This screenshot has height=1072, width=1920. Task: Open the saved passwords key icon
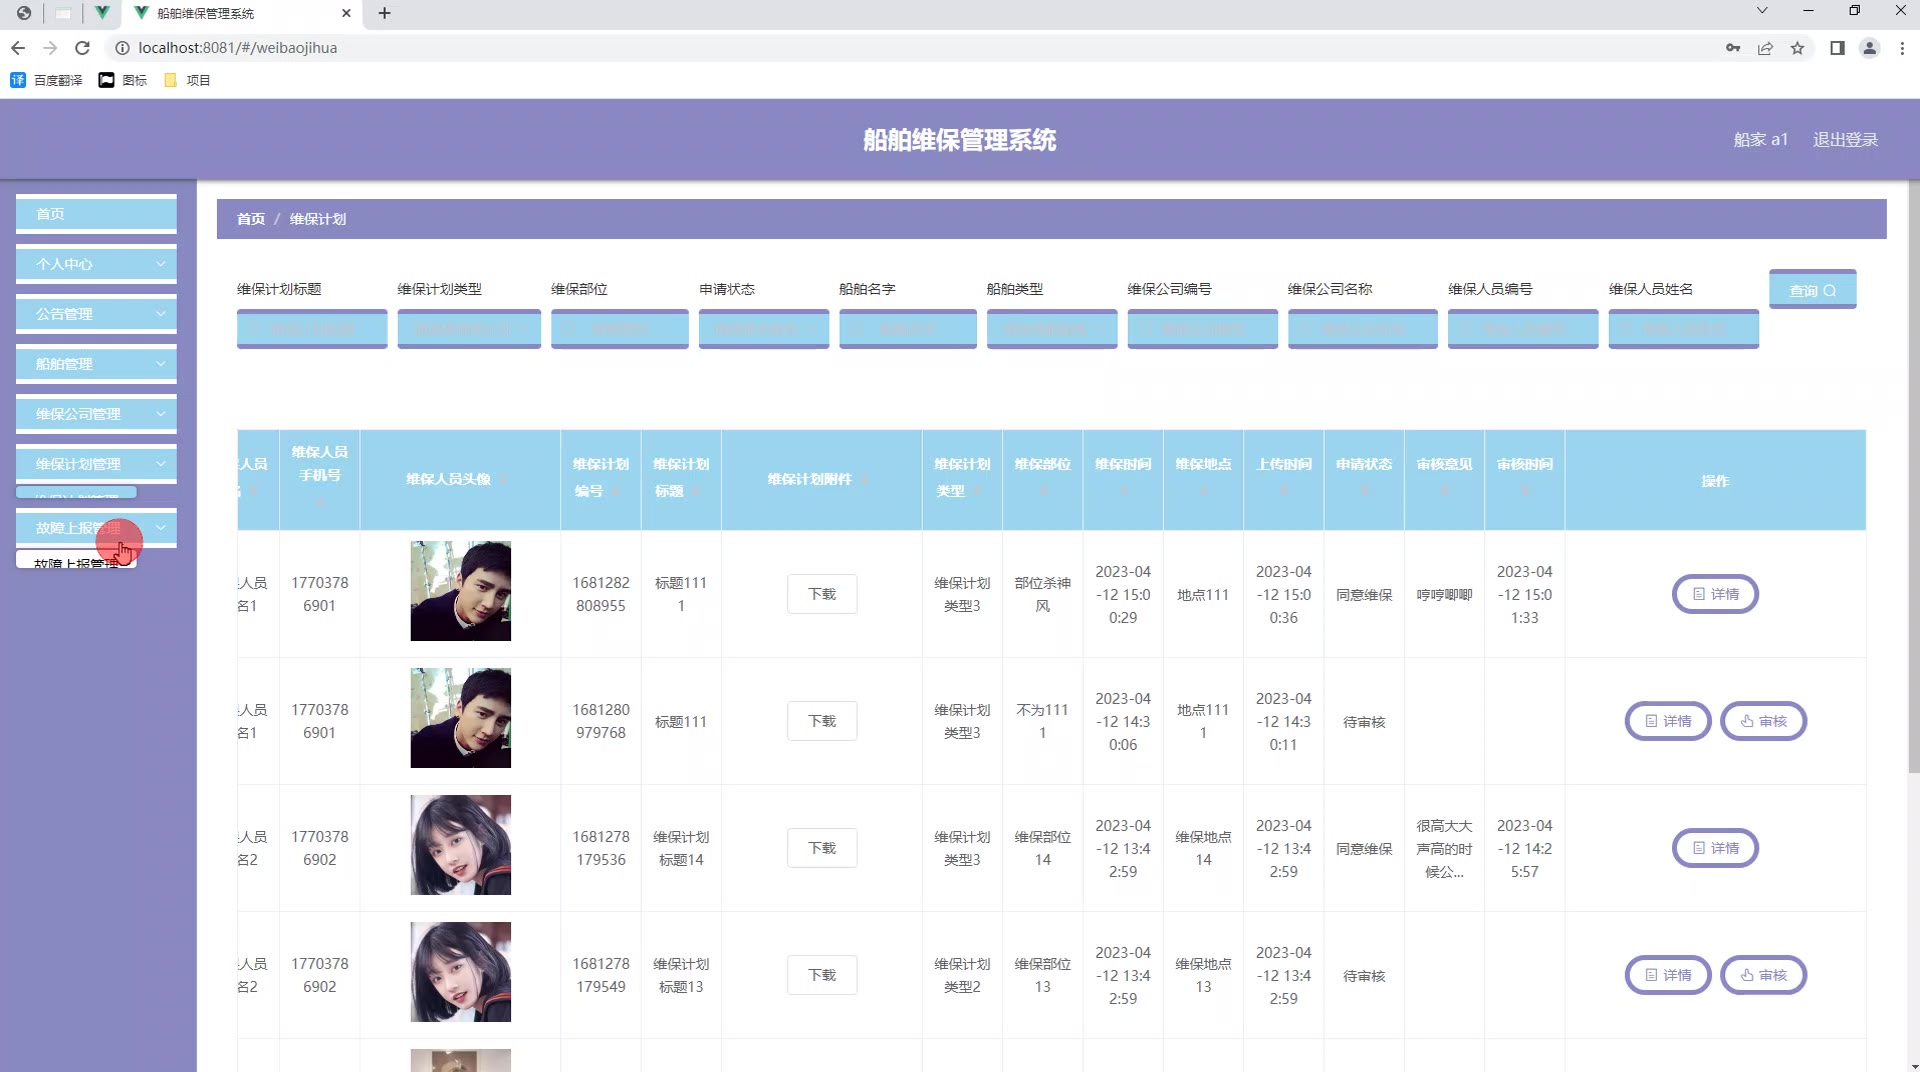pos(1733,48)
